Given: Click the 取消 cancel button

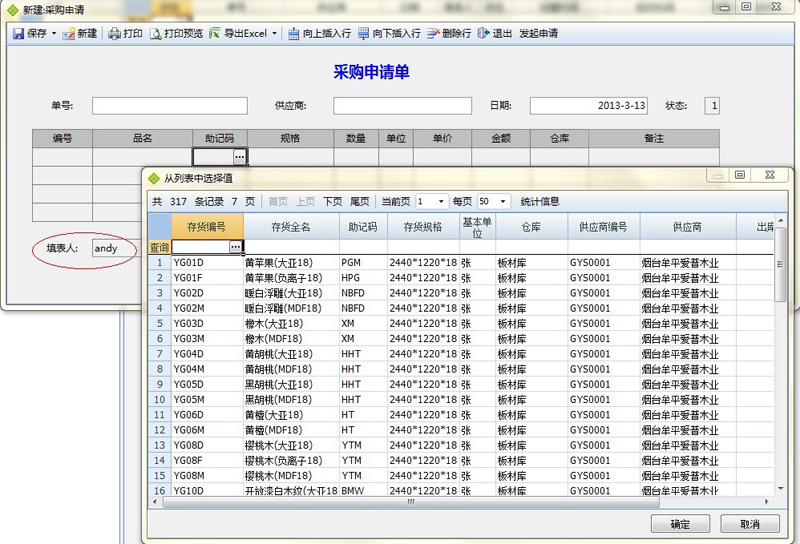Looking at the screenshot, I should 749,524.
